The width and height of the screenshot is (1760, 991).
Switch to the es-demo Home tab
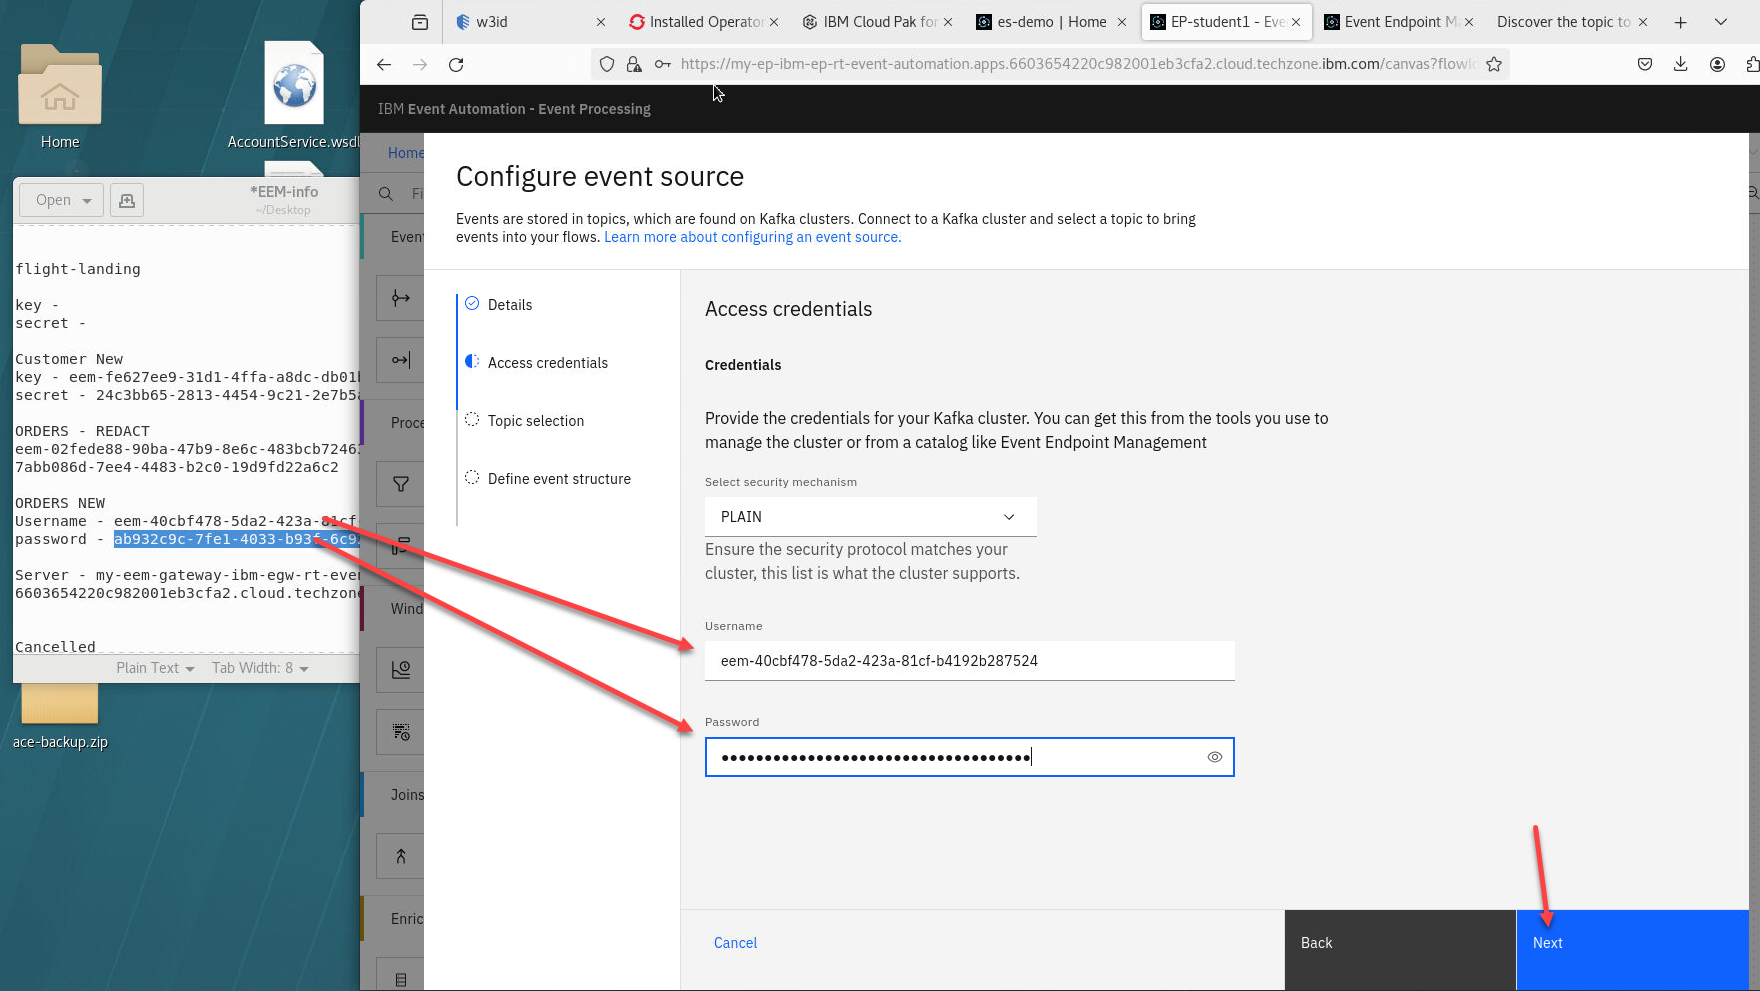click(x=1050, y=22)
